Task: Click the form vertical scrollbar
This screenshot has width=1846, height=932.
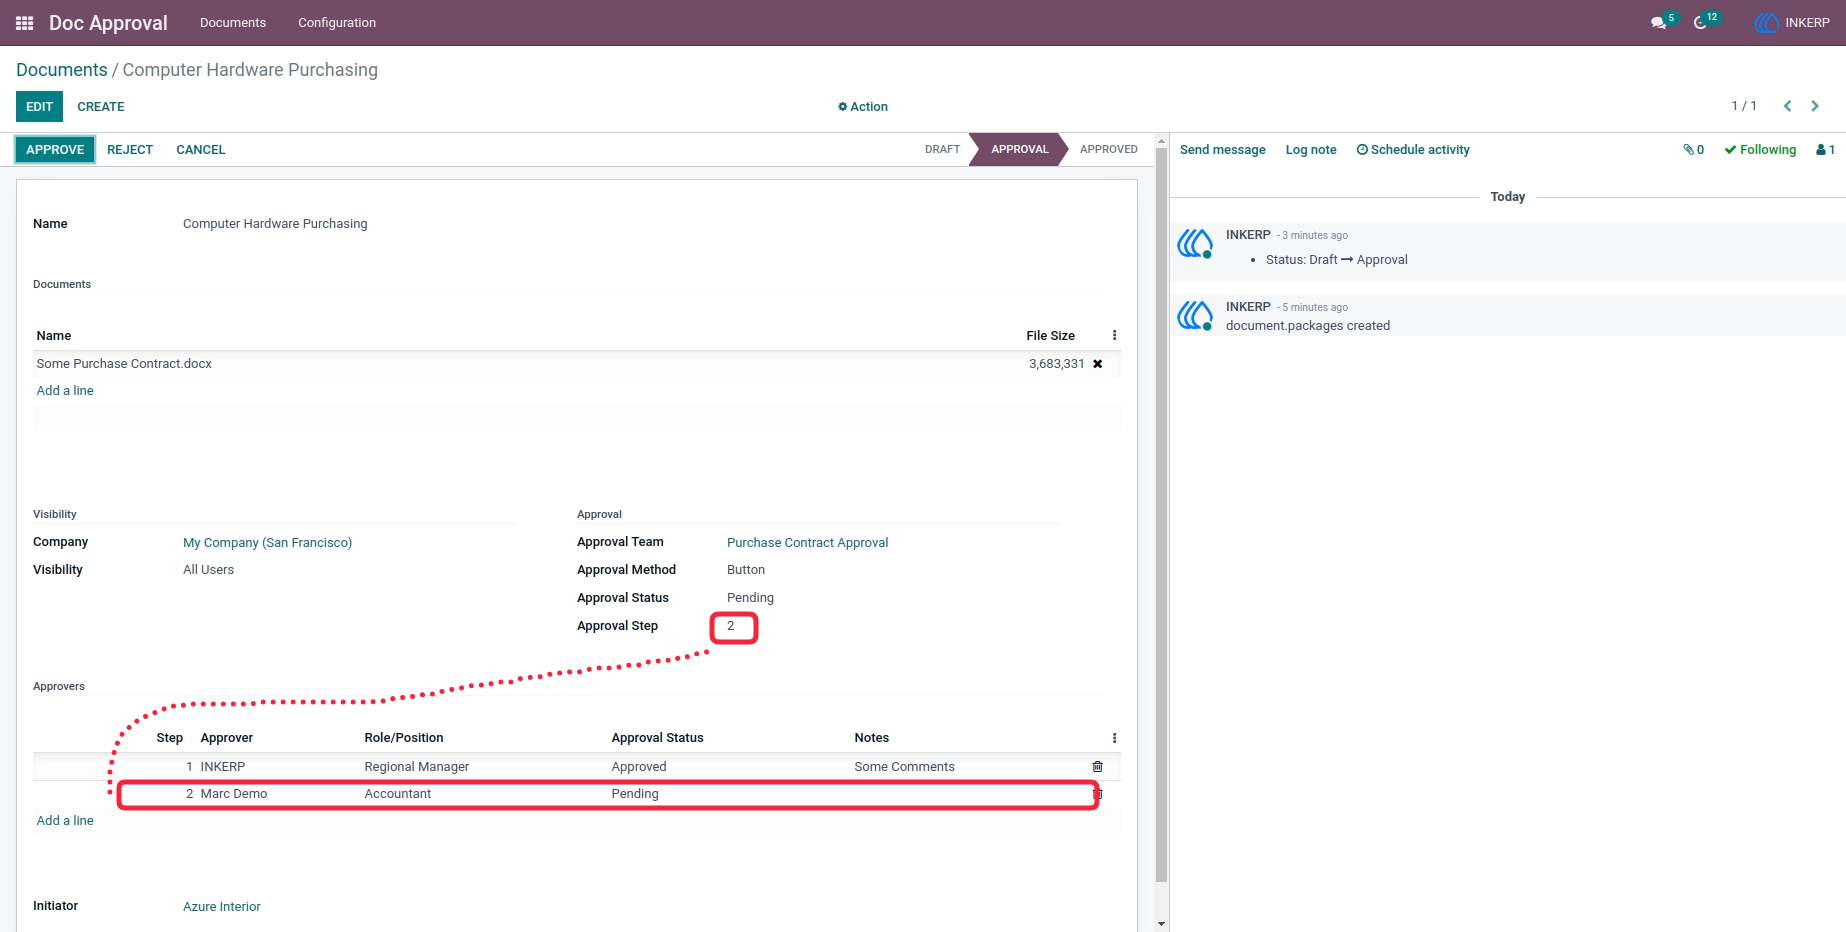Action: click(x=1161, y=515)
